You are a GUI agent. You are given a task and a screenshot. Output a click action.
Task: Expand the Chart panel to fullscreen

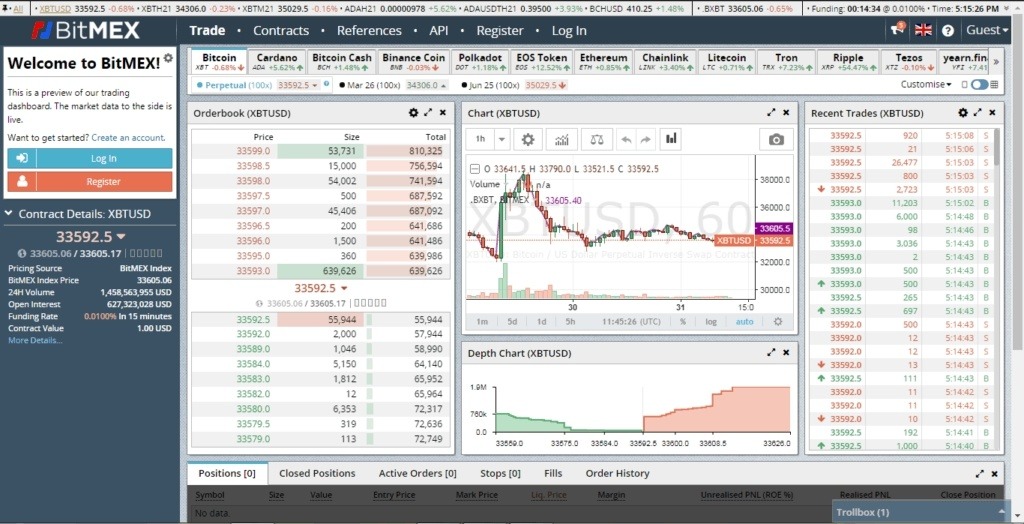[771, 112]
